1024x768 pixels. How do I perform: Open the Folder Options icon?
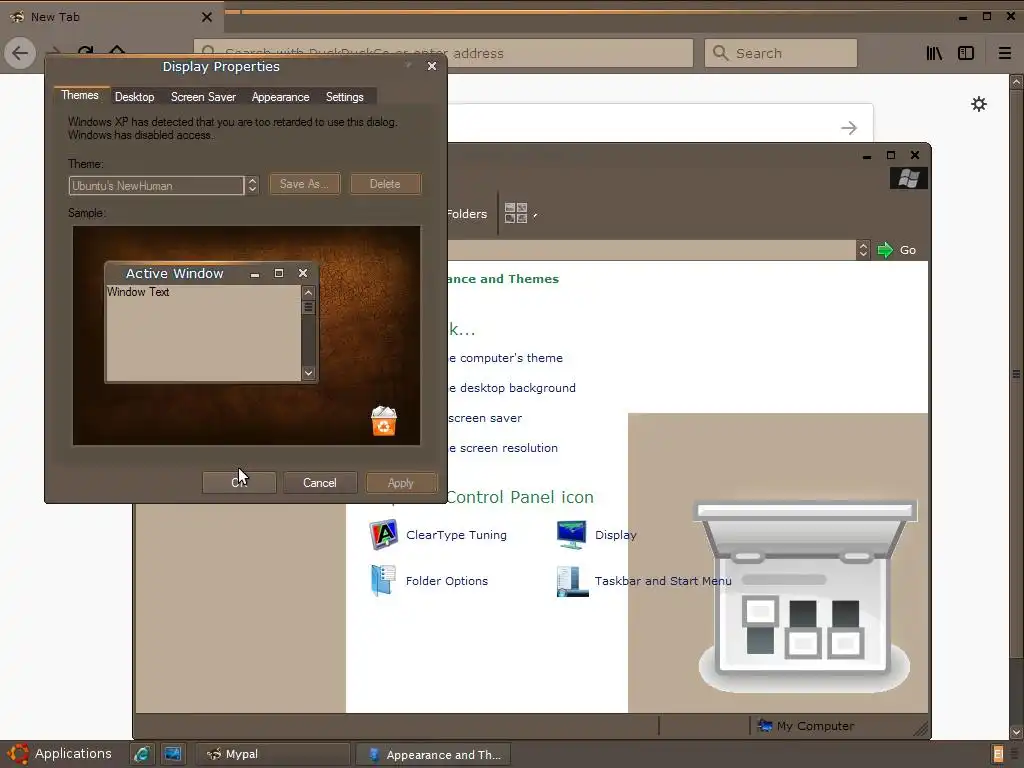tap(383, 581)
